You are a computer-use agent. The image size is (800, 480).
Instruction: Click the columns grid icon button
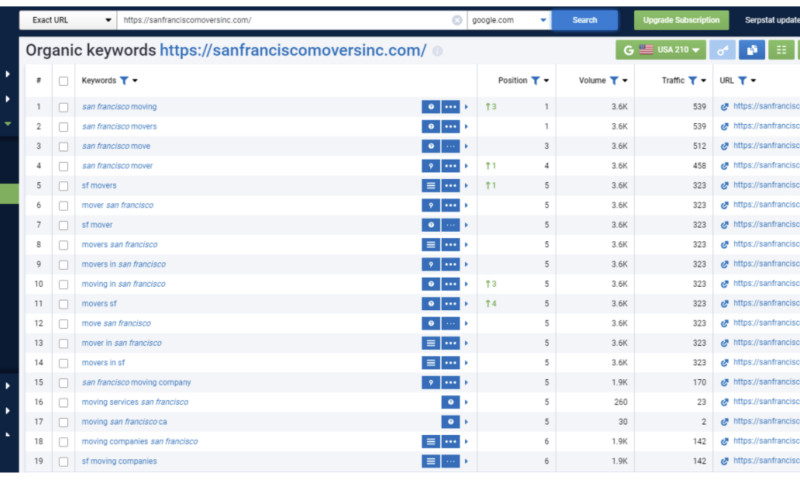tap(781, 50)
